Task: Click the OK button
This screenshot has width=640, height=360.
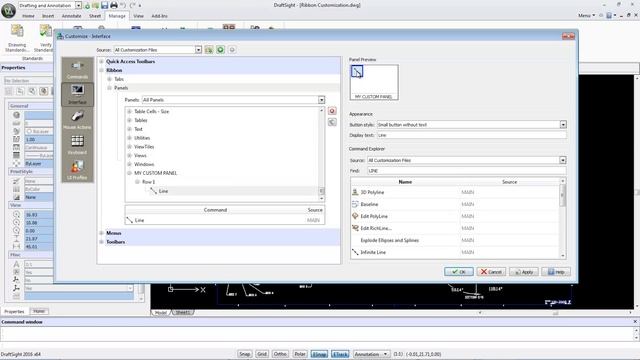Action: pos(459,272)
